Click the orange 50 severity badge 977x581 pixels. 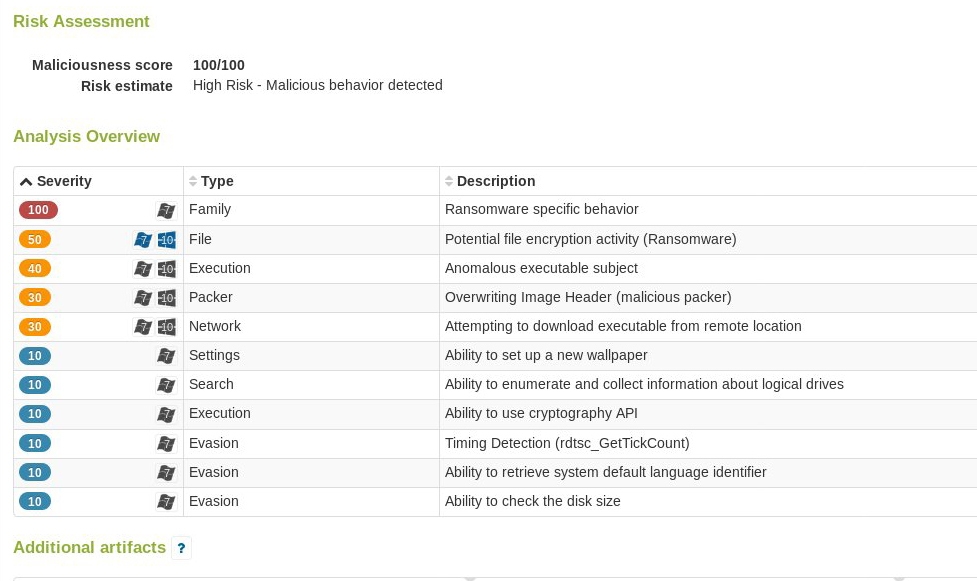pos(35,239)
